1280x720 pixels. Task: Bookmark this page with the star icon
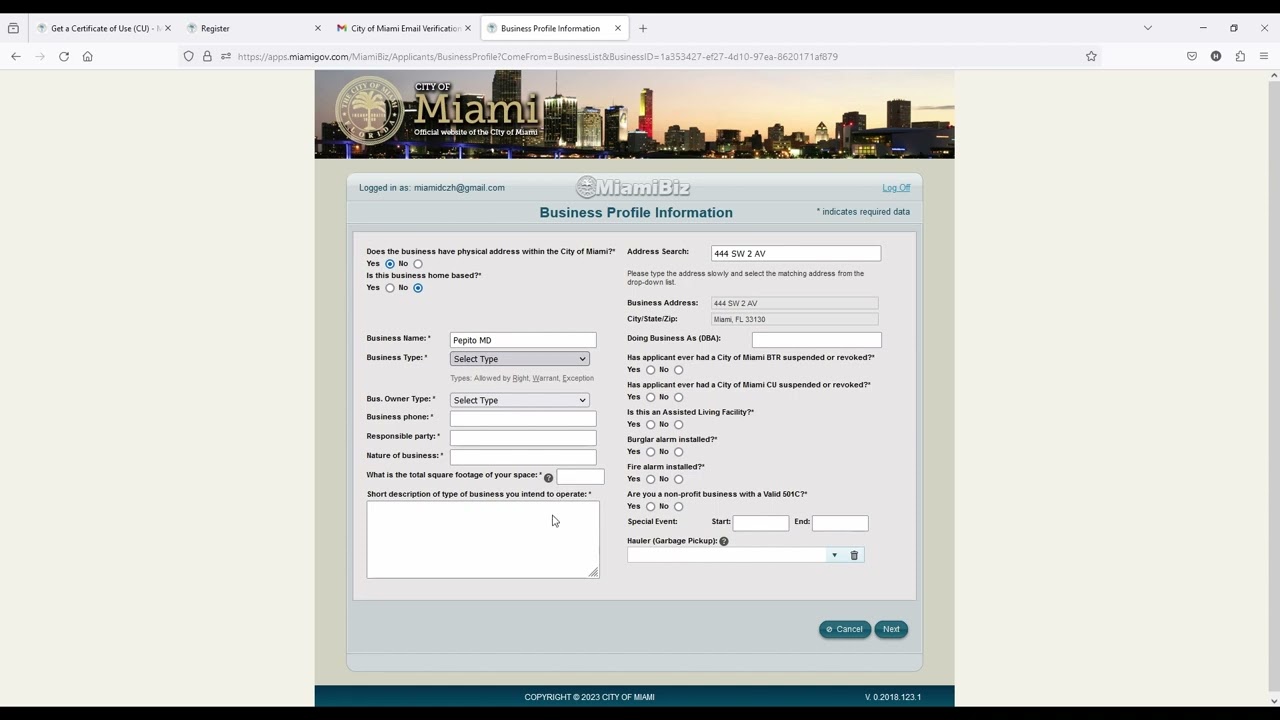(1091, 56)
